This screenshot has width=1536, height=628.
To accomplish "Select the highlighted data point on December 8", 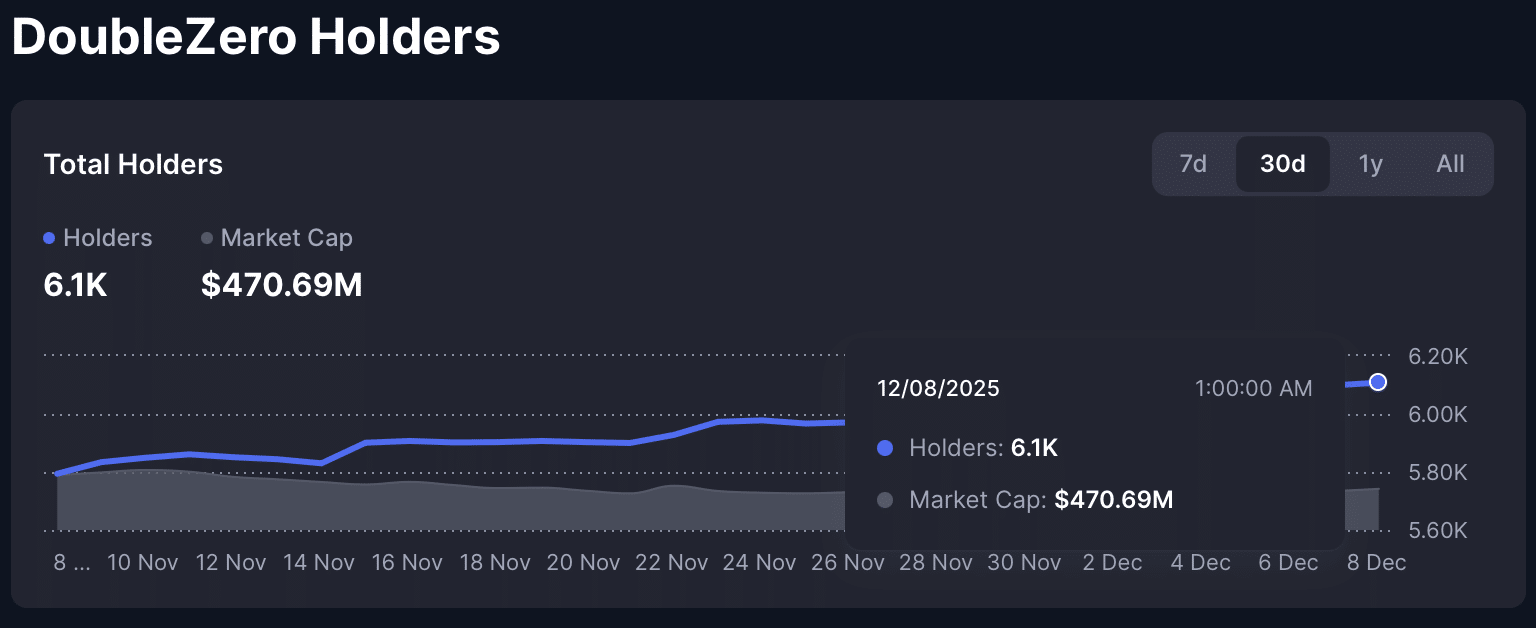I will [1378, 382].
